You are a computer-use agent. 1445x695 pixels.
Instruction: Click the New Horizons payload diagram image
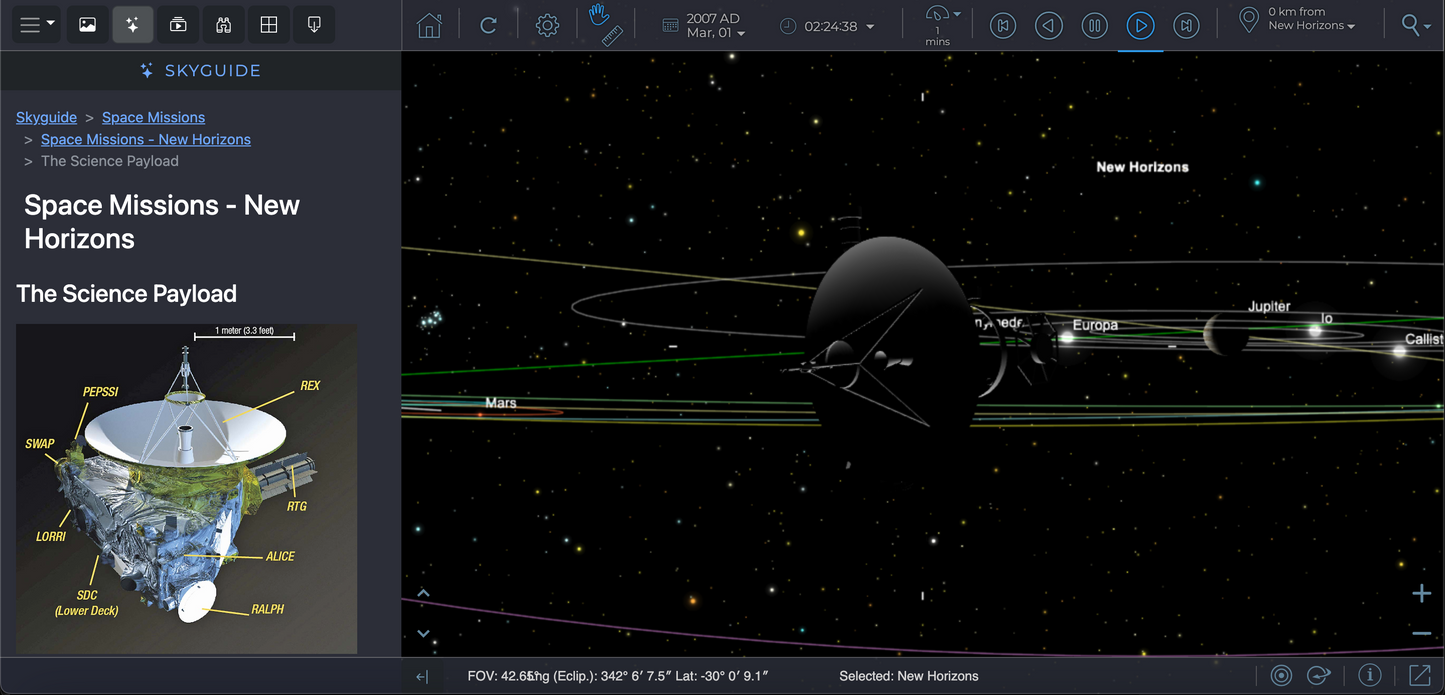tap(187, 488)
